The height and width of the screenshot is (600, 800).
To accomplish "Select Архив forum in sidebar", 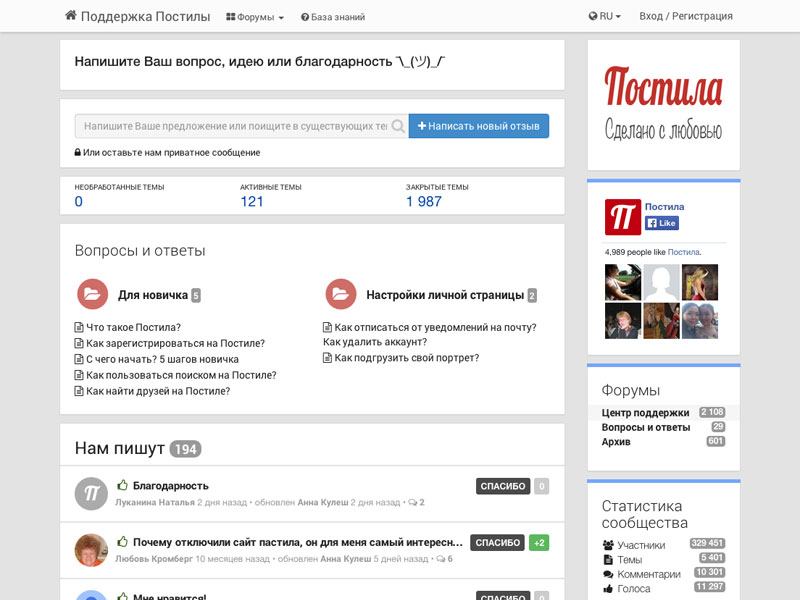I will coord(616,442).
